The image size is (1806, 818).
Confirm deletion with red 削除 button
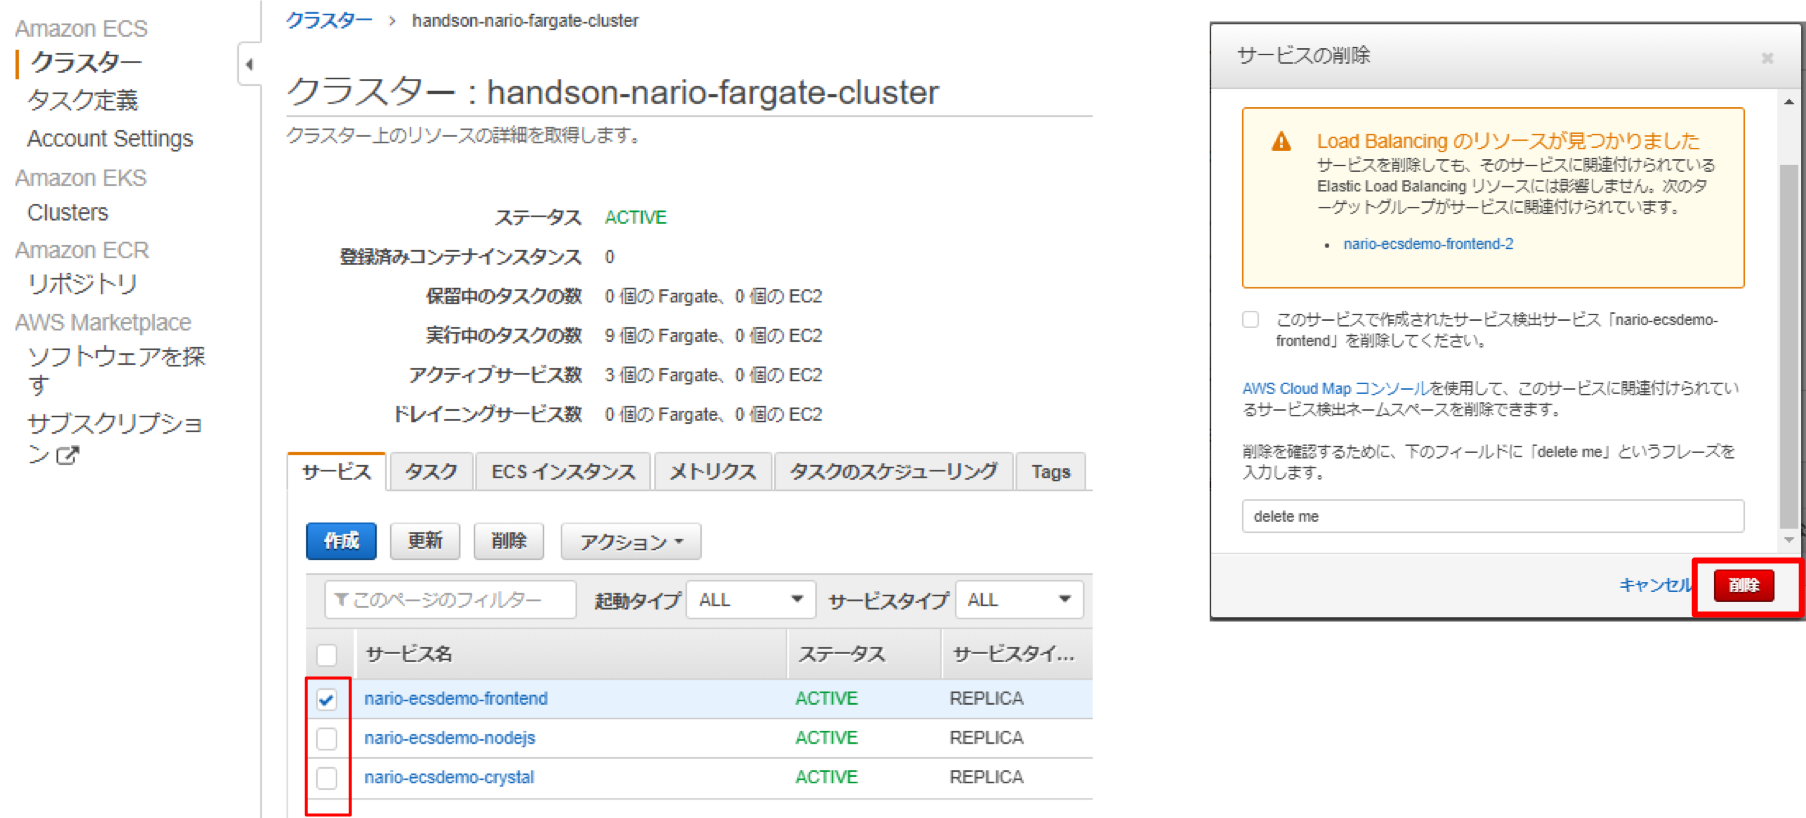(1744, 586)
